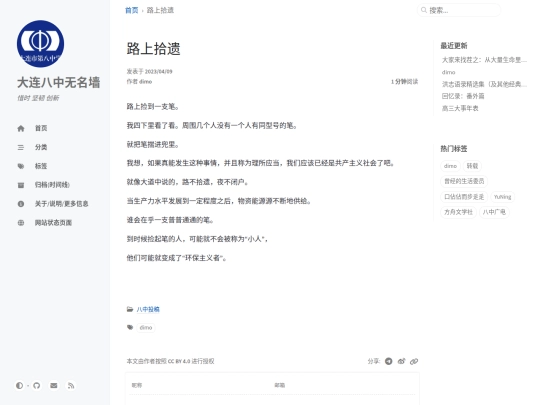Click the 发表于 2023/04/09 date

pos(149,71)
